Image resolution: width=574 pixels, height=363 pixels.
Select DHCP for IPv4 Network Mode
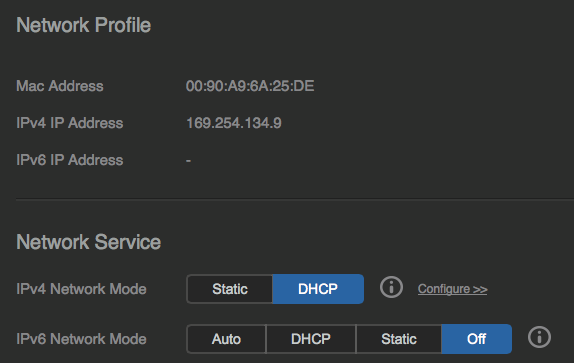tap(318, 289)
